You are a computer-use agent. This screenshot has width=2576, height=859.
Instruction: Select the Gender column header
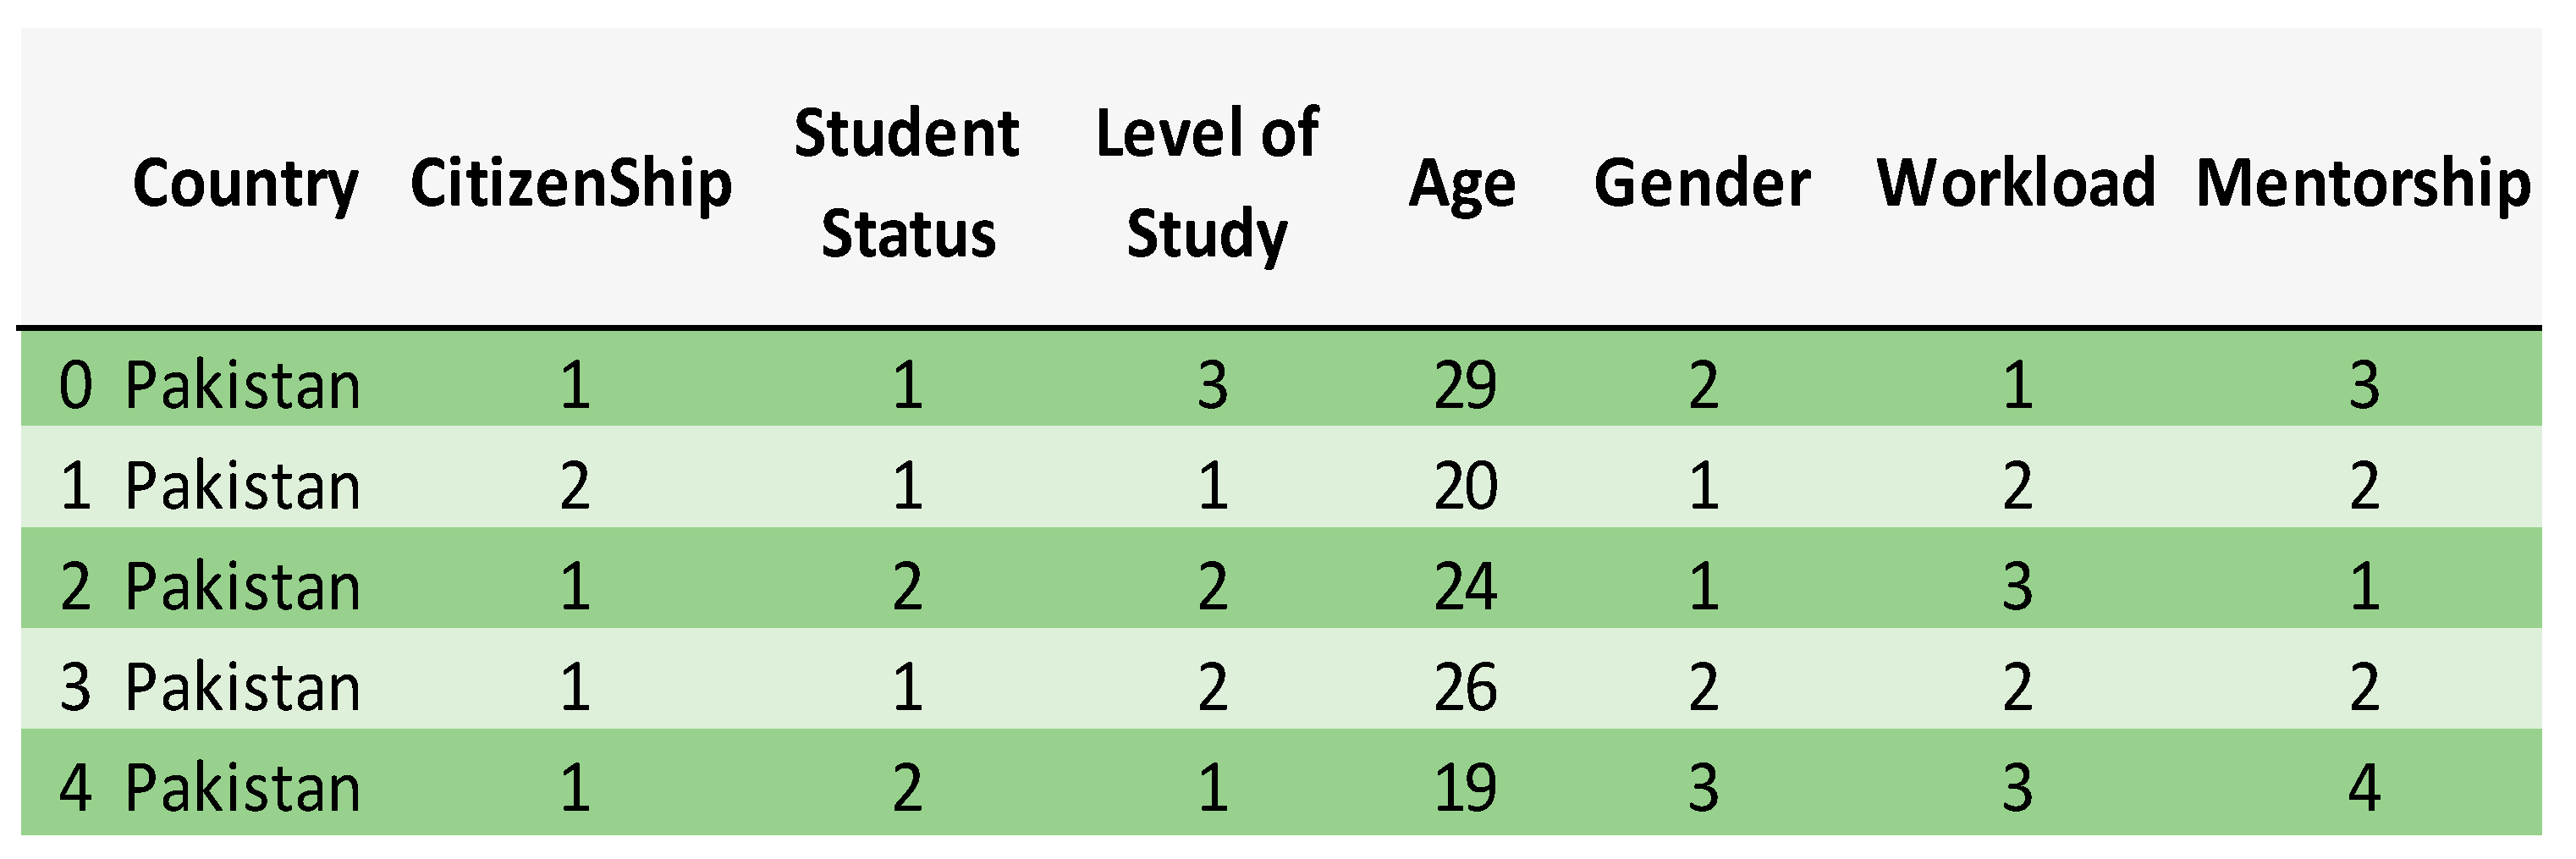1702,184
